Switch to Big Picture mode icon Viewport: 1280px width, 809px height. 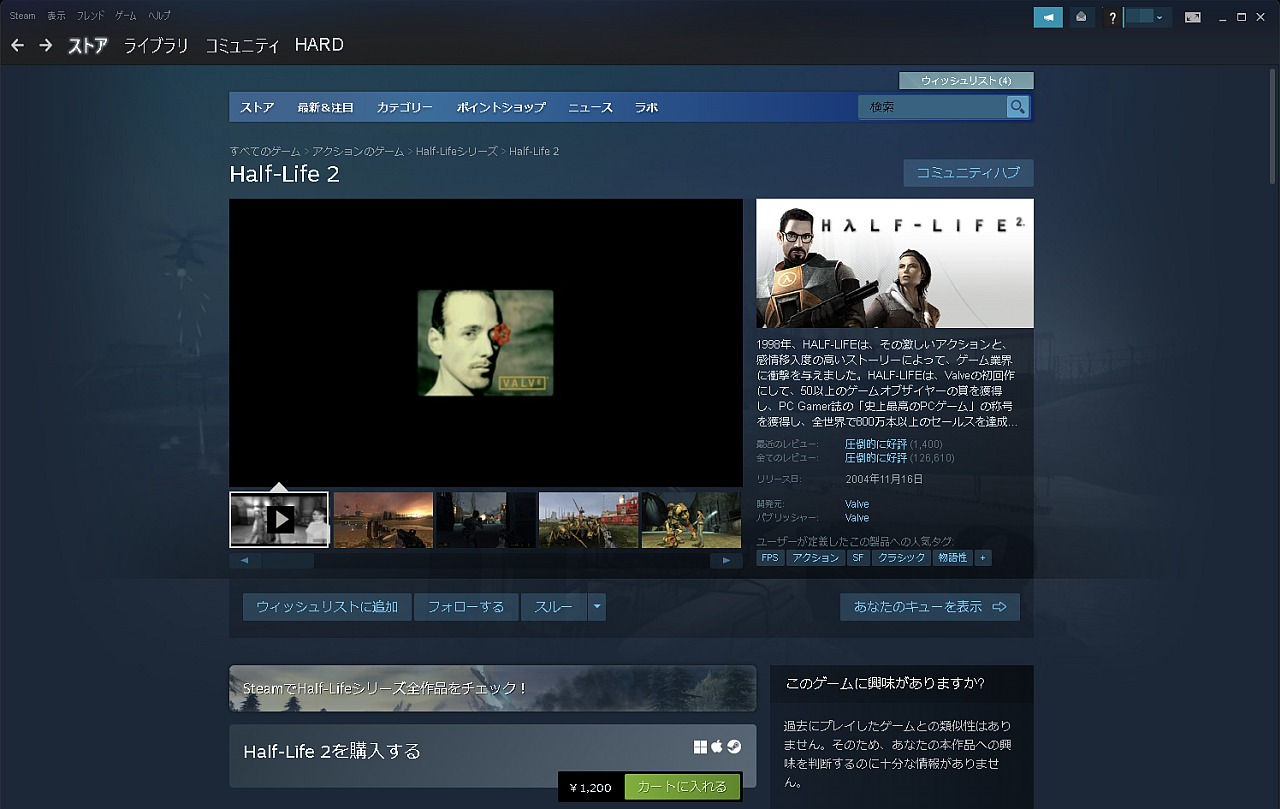(1192, 17)
